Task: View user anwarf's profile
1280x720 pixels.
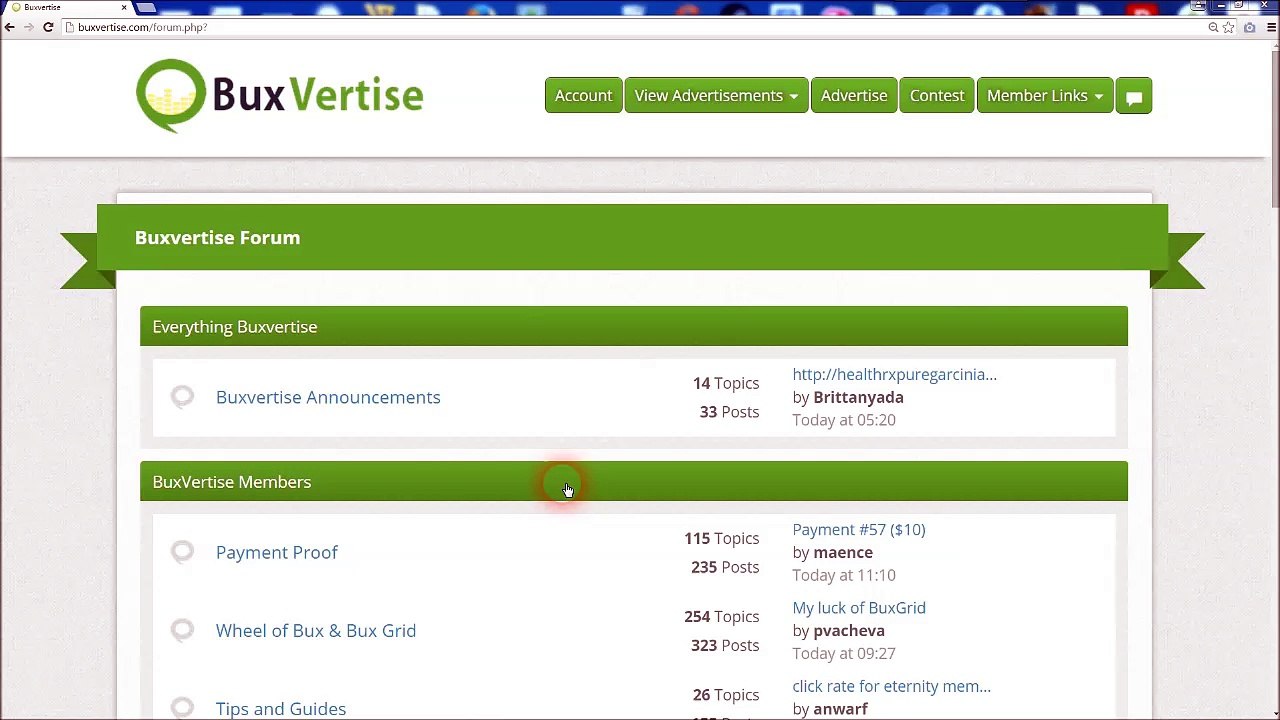Action: (x=840, y=709)
